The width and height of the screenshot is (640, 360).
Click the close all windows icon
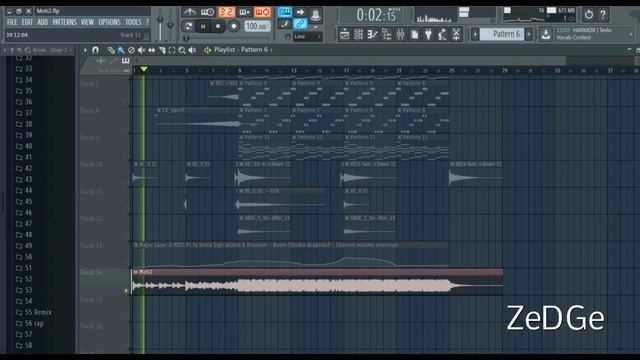456,35
